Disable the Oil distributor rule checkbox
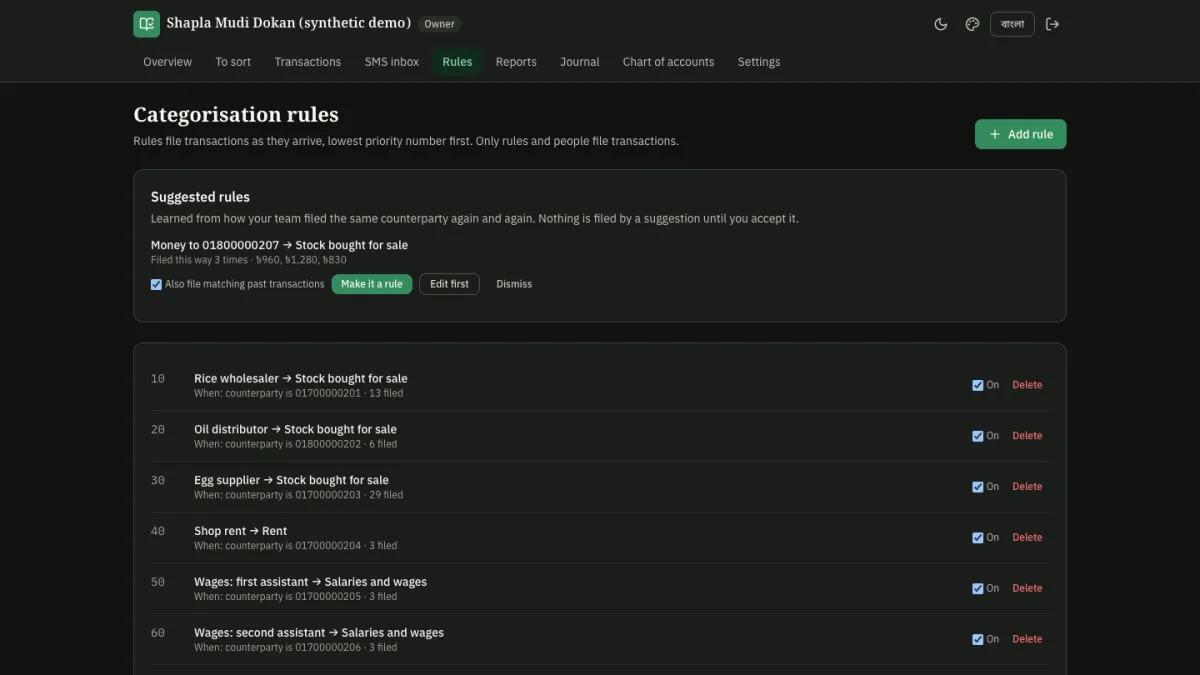This screenshot has height=675, width=1200. 978,436
